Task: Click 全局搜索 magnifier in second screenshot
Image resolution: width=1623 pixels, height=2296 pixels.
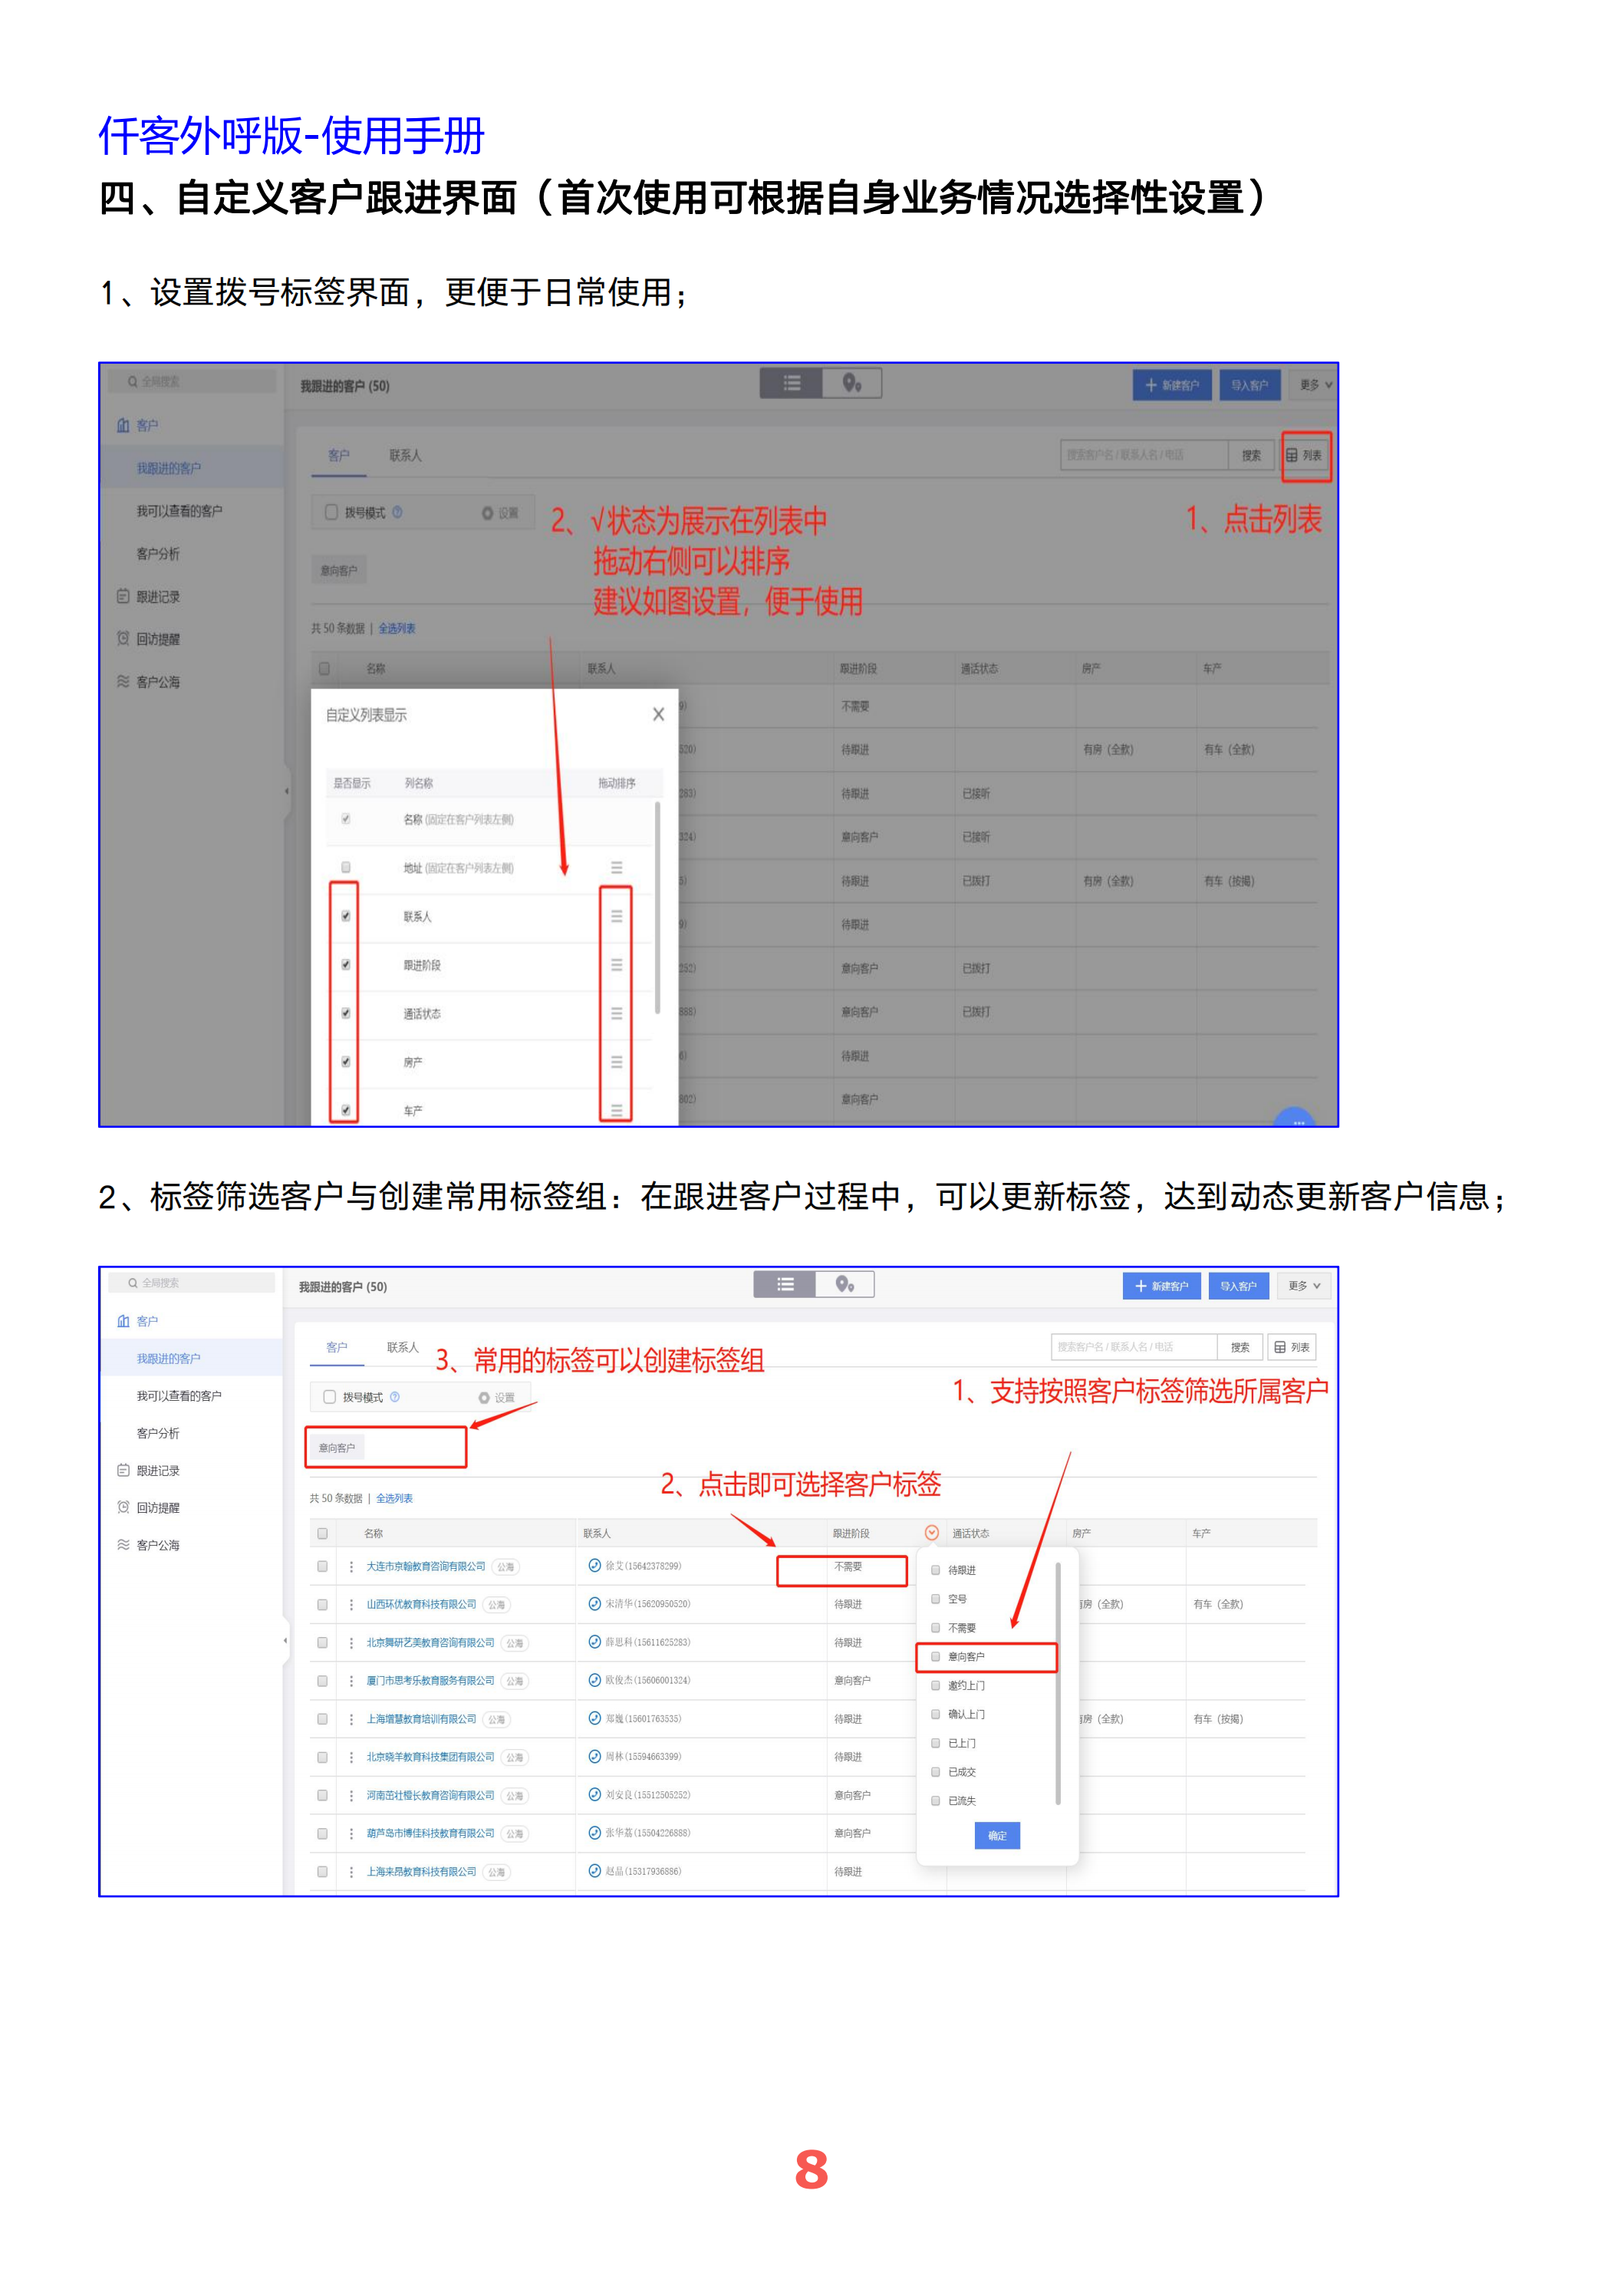Action: coord(132,1283)
